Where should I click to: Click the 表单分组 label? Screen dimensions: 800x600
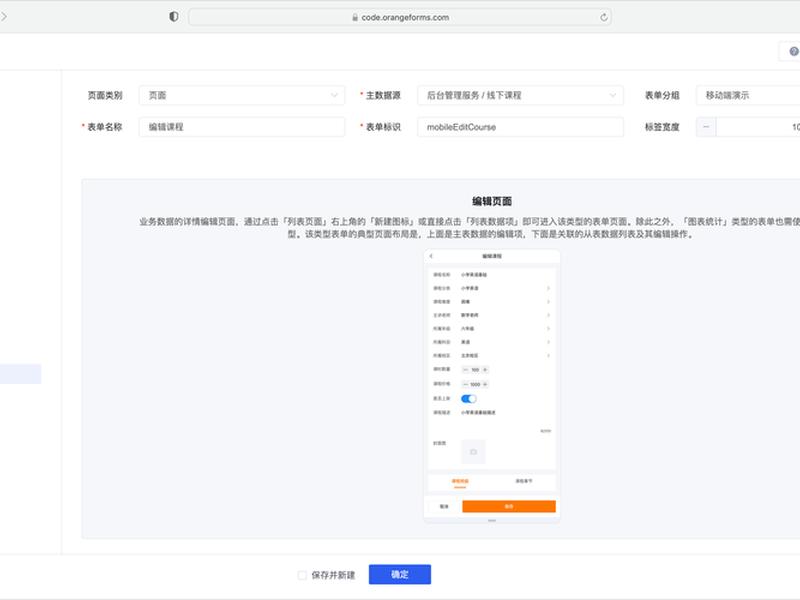point(662,95)
